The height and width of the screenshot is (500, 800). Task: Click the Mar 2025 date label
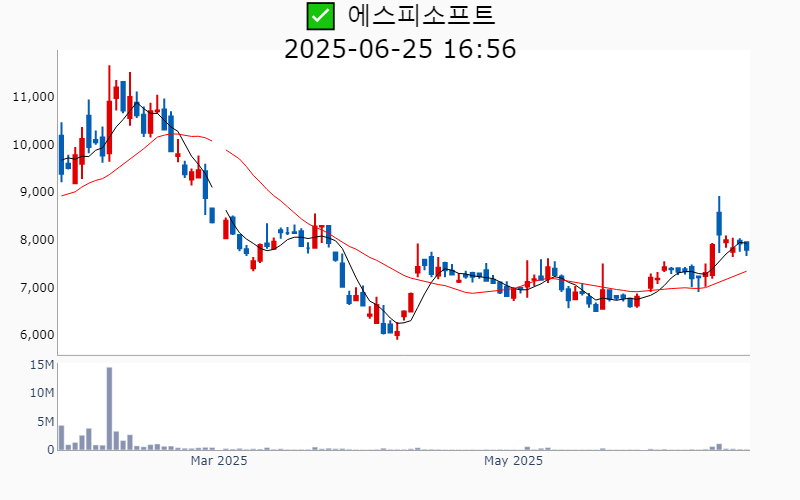point(219,461)
